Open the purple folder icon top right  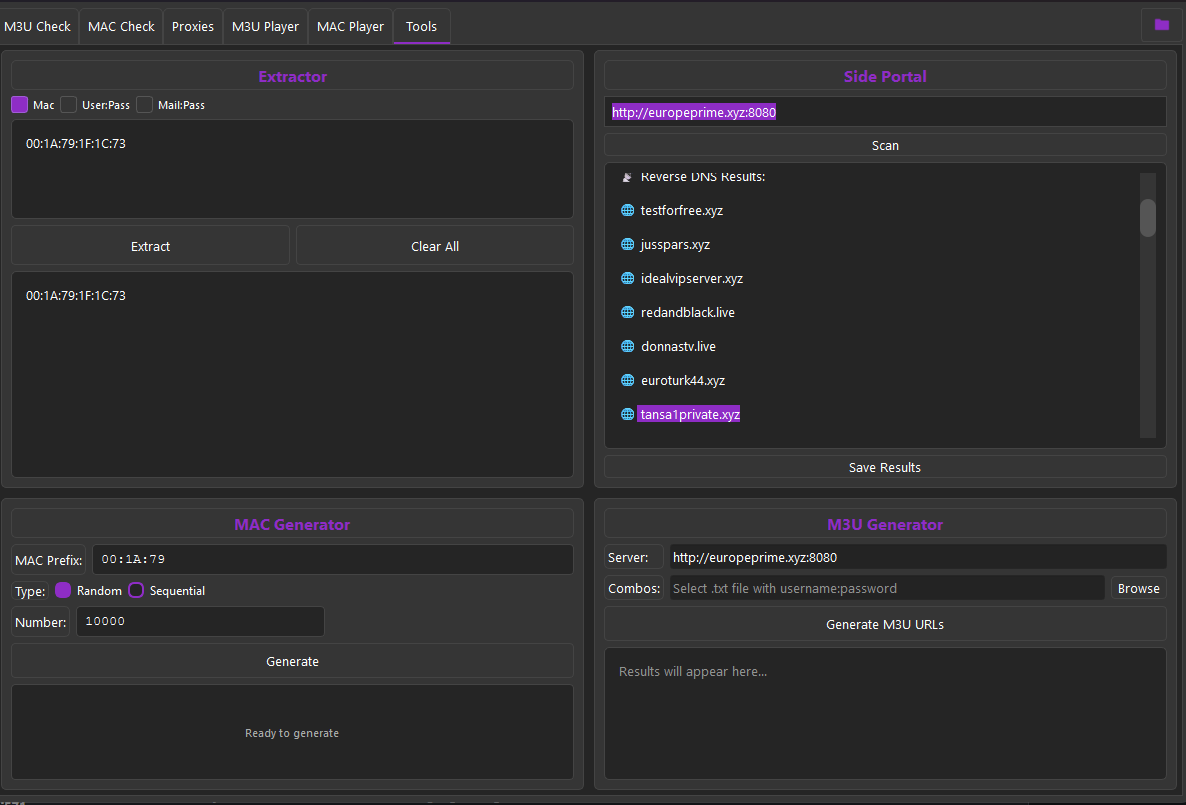click(1160, 24)
